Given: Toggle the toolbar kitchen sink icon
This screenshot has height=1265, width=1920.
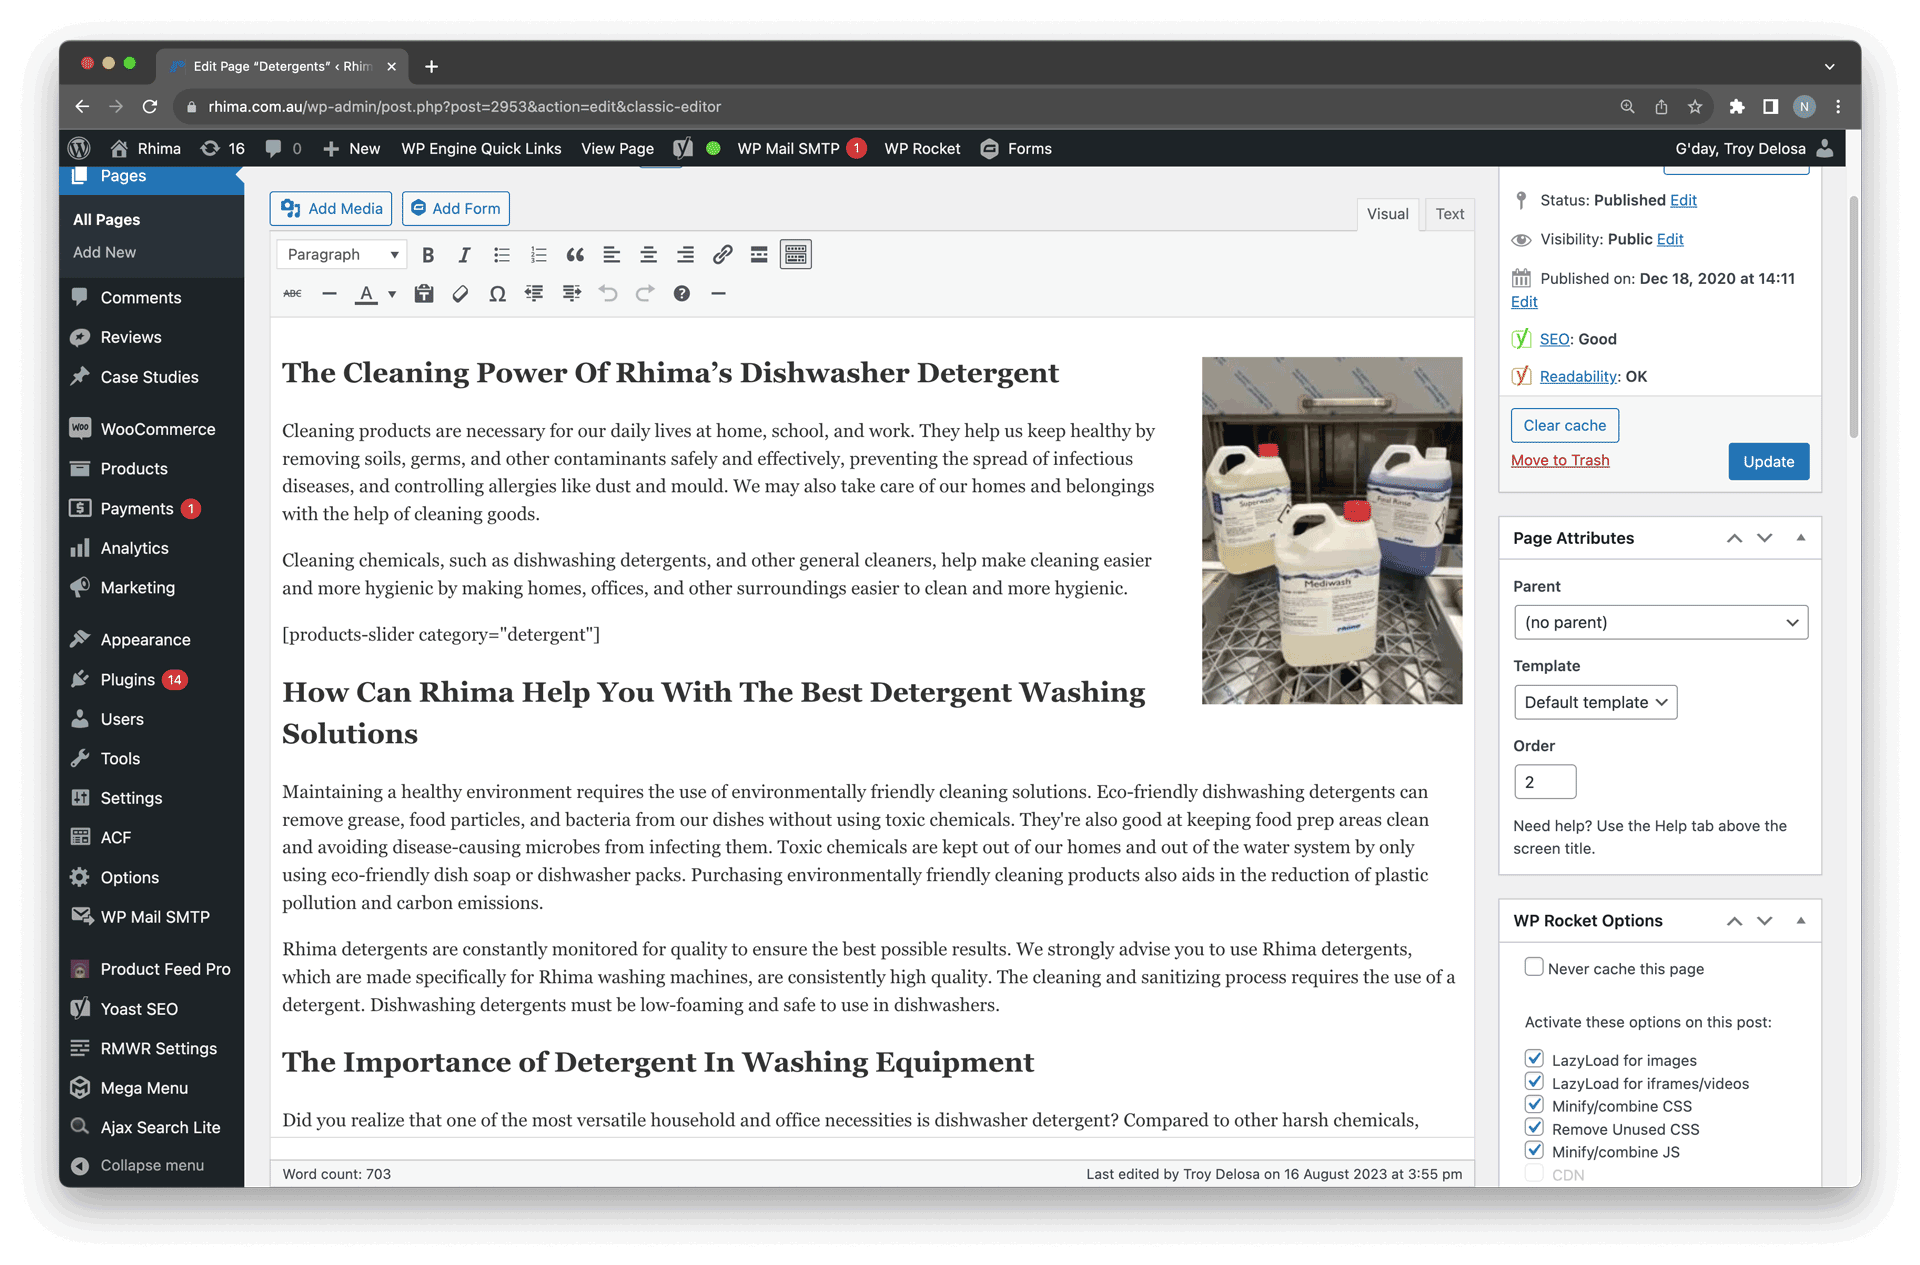Looking at the screenshot, I should click(x=796, y=255).
